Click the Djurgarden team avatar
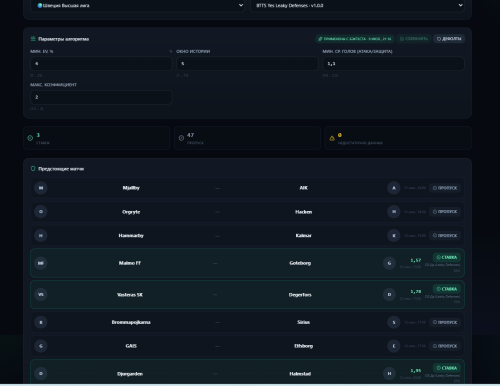This screenshot has height=386, width=500. point(41,374)
